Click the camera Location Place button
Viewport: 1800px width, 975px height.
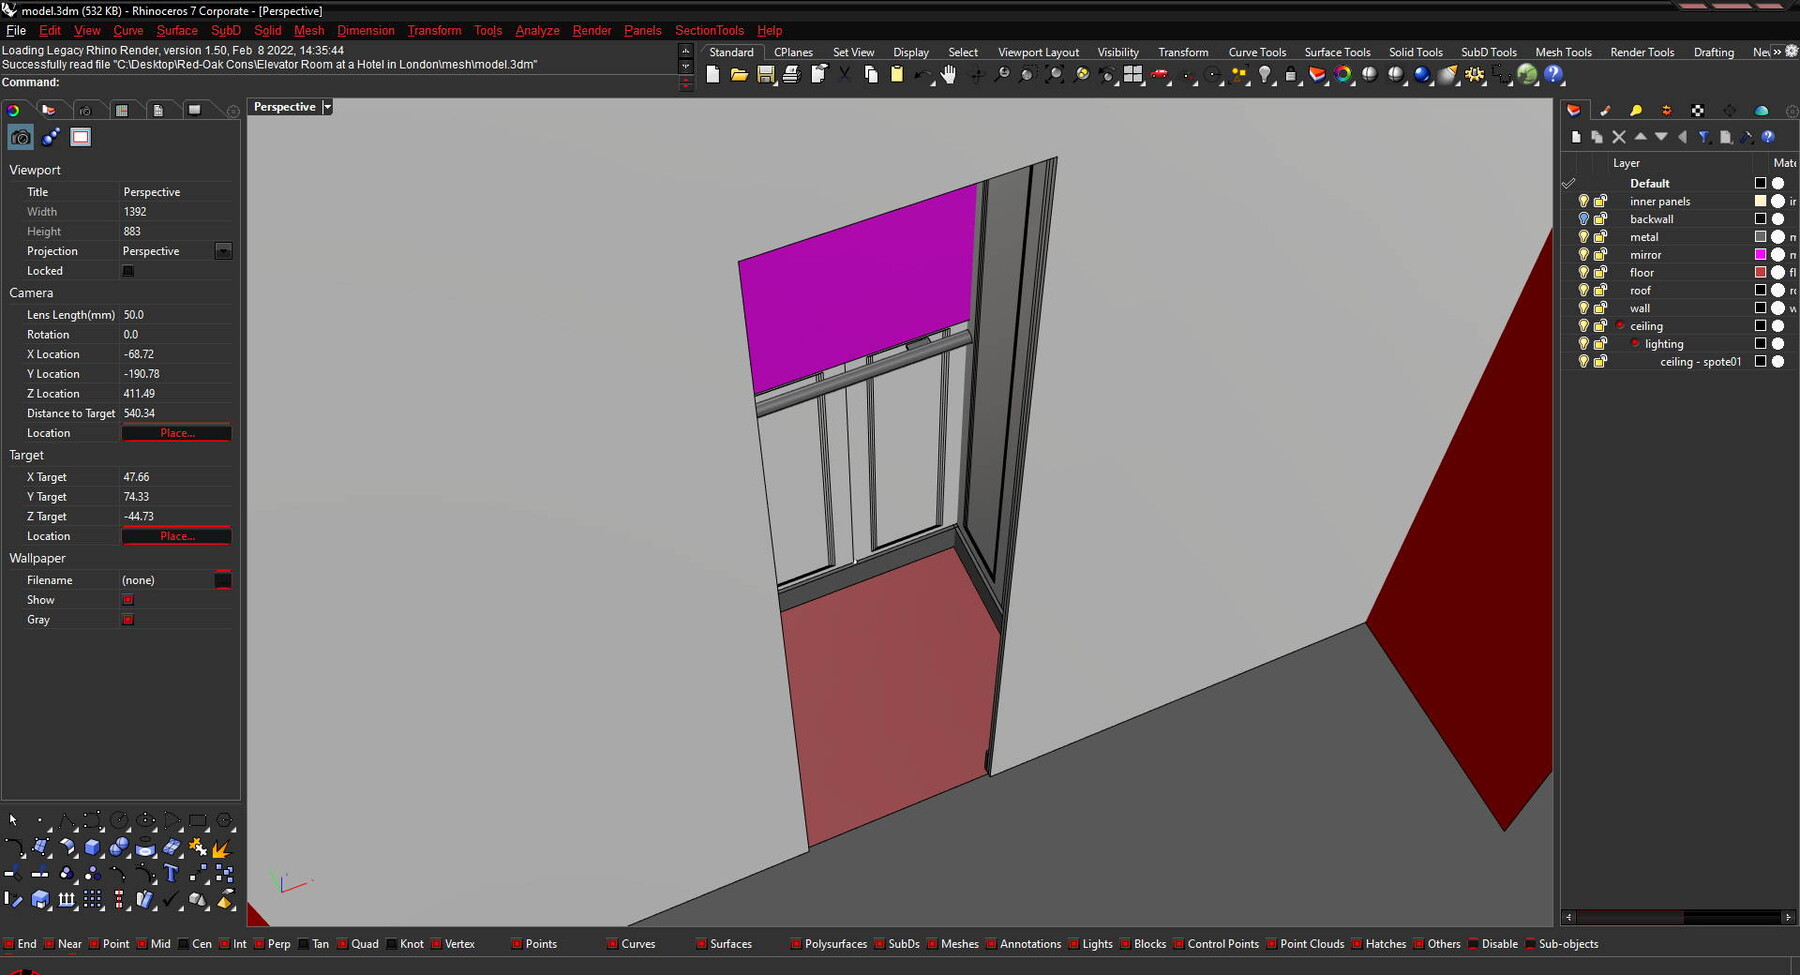coord(176,432)
